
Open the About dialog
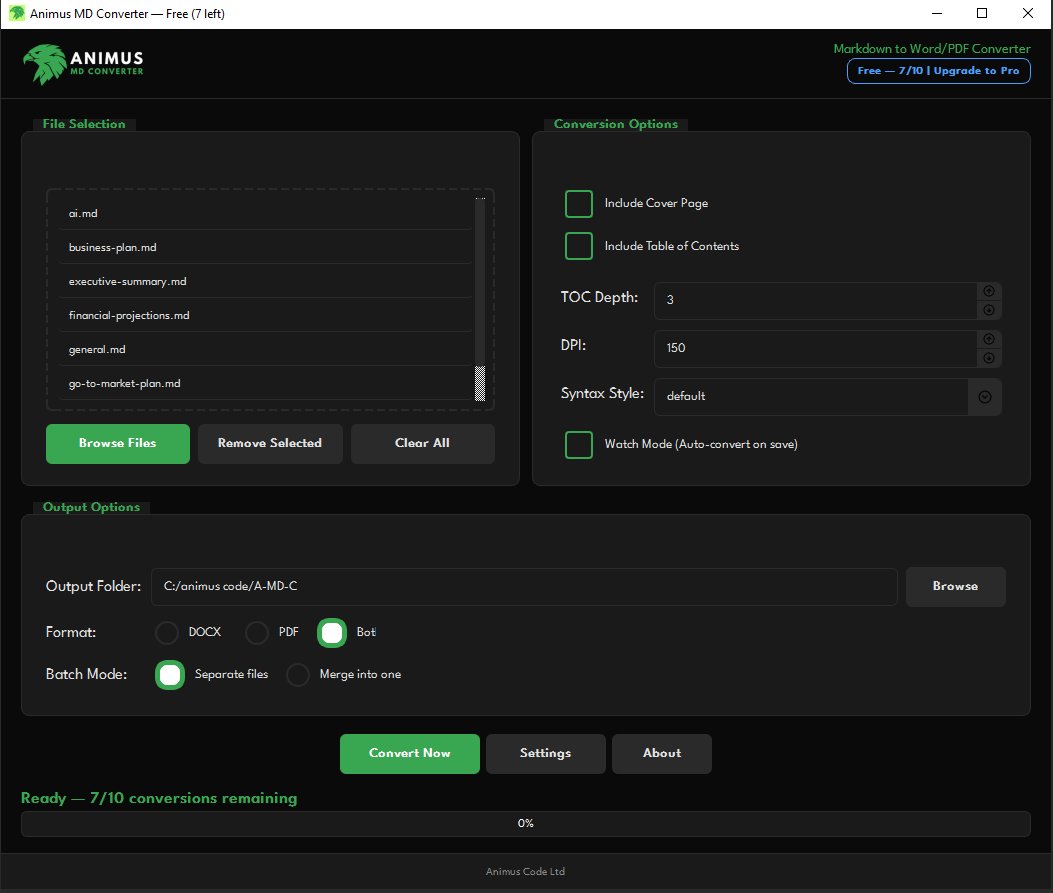click(x=661, y=754)
